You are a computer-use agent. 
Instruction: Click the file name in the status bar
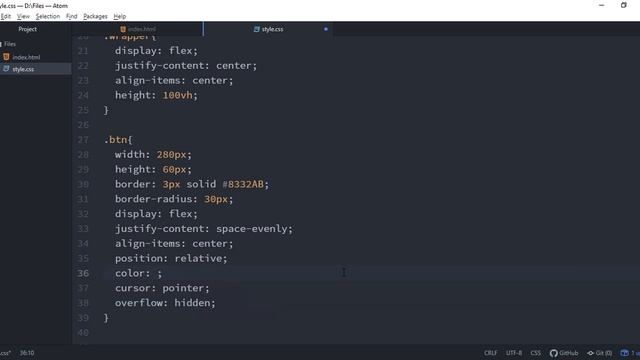pyautogui.click(x=5, y=353)
